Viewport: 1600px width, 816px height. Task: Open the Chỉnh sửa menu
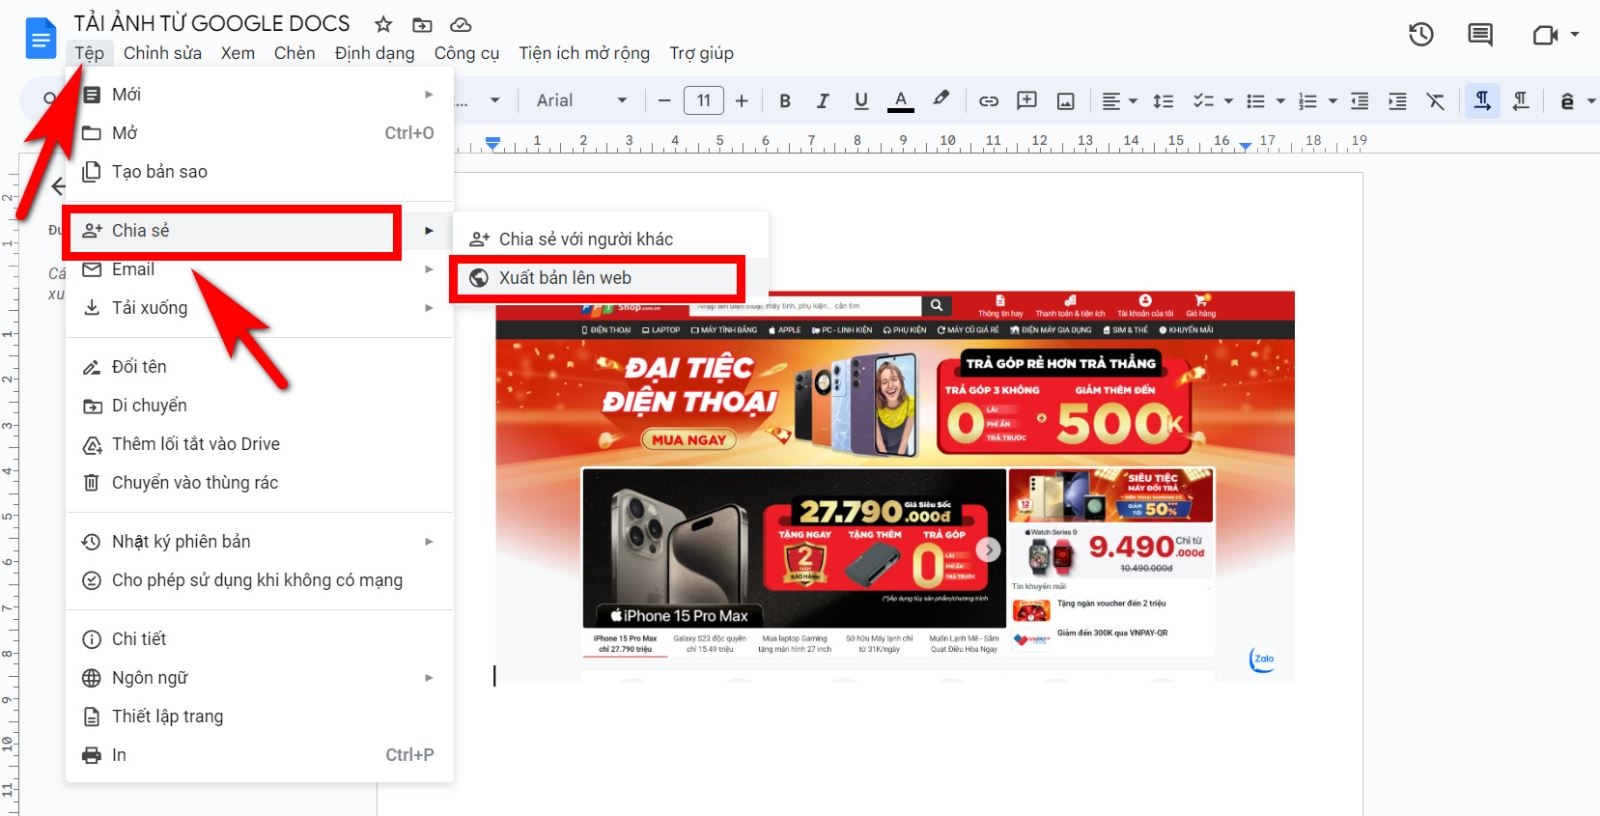pyautogui.click(x=162, y=53)
